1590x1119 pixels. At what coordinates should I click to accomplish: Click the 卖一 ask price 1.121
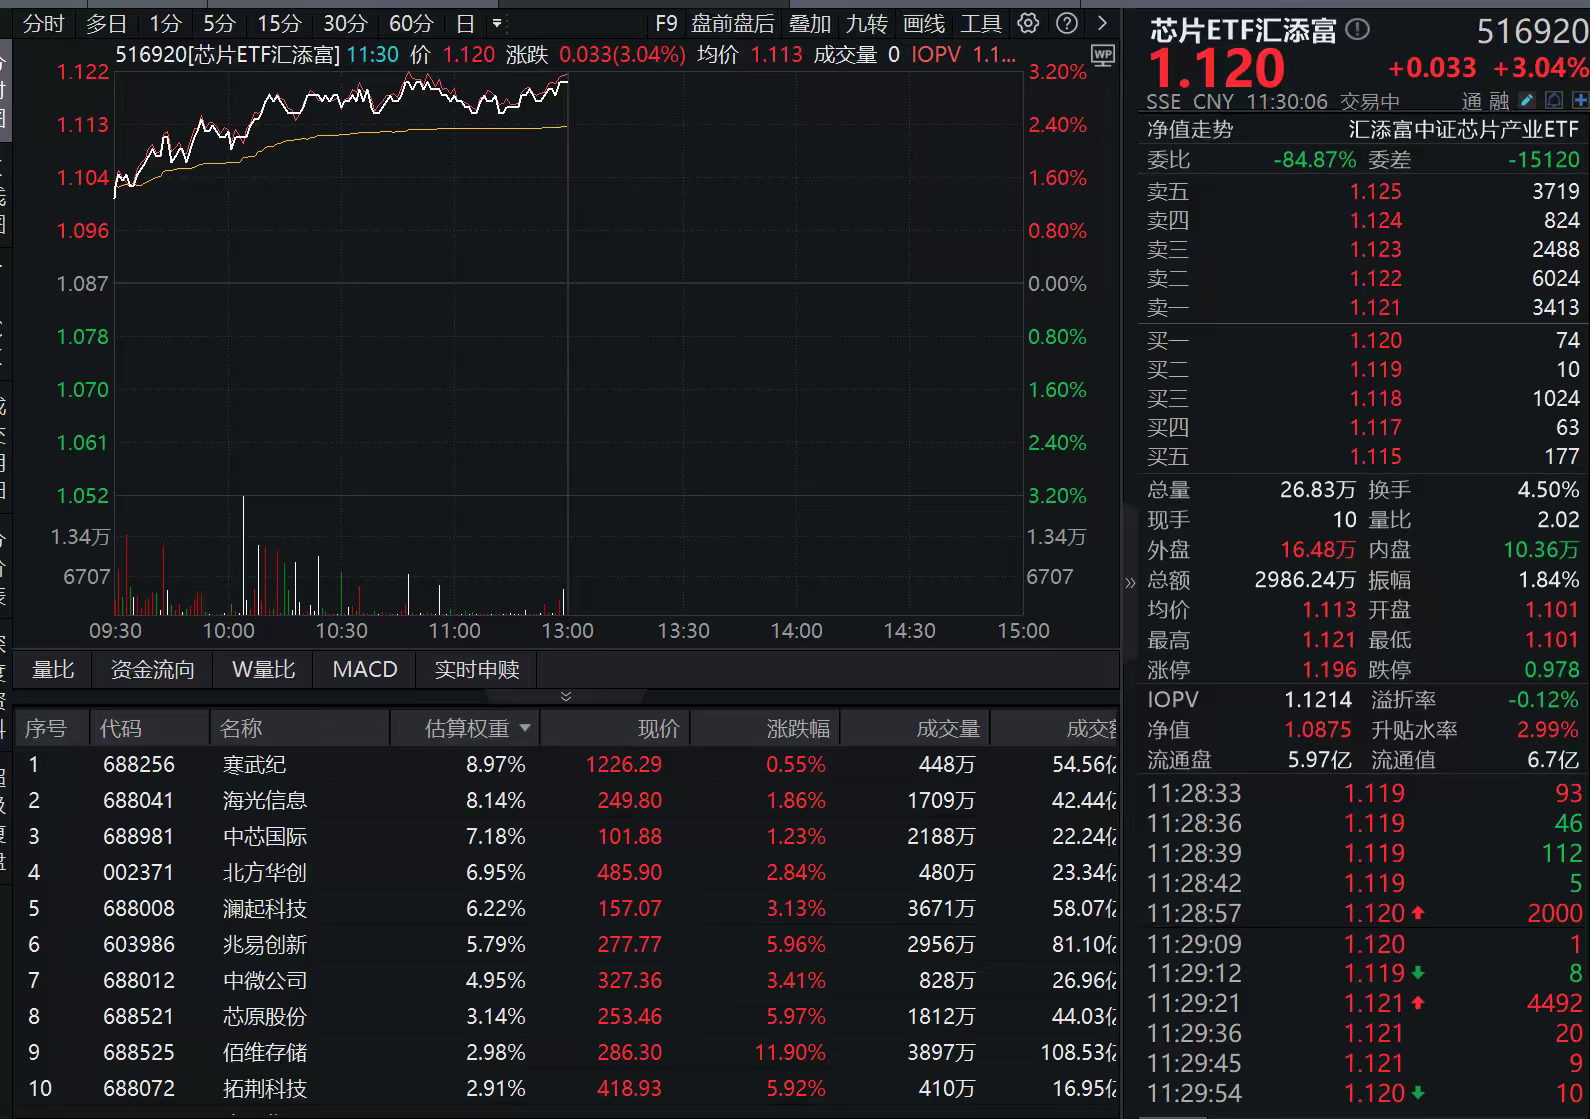click(1376, 308)
